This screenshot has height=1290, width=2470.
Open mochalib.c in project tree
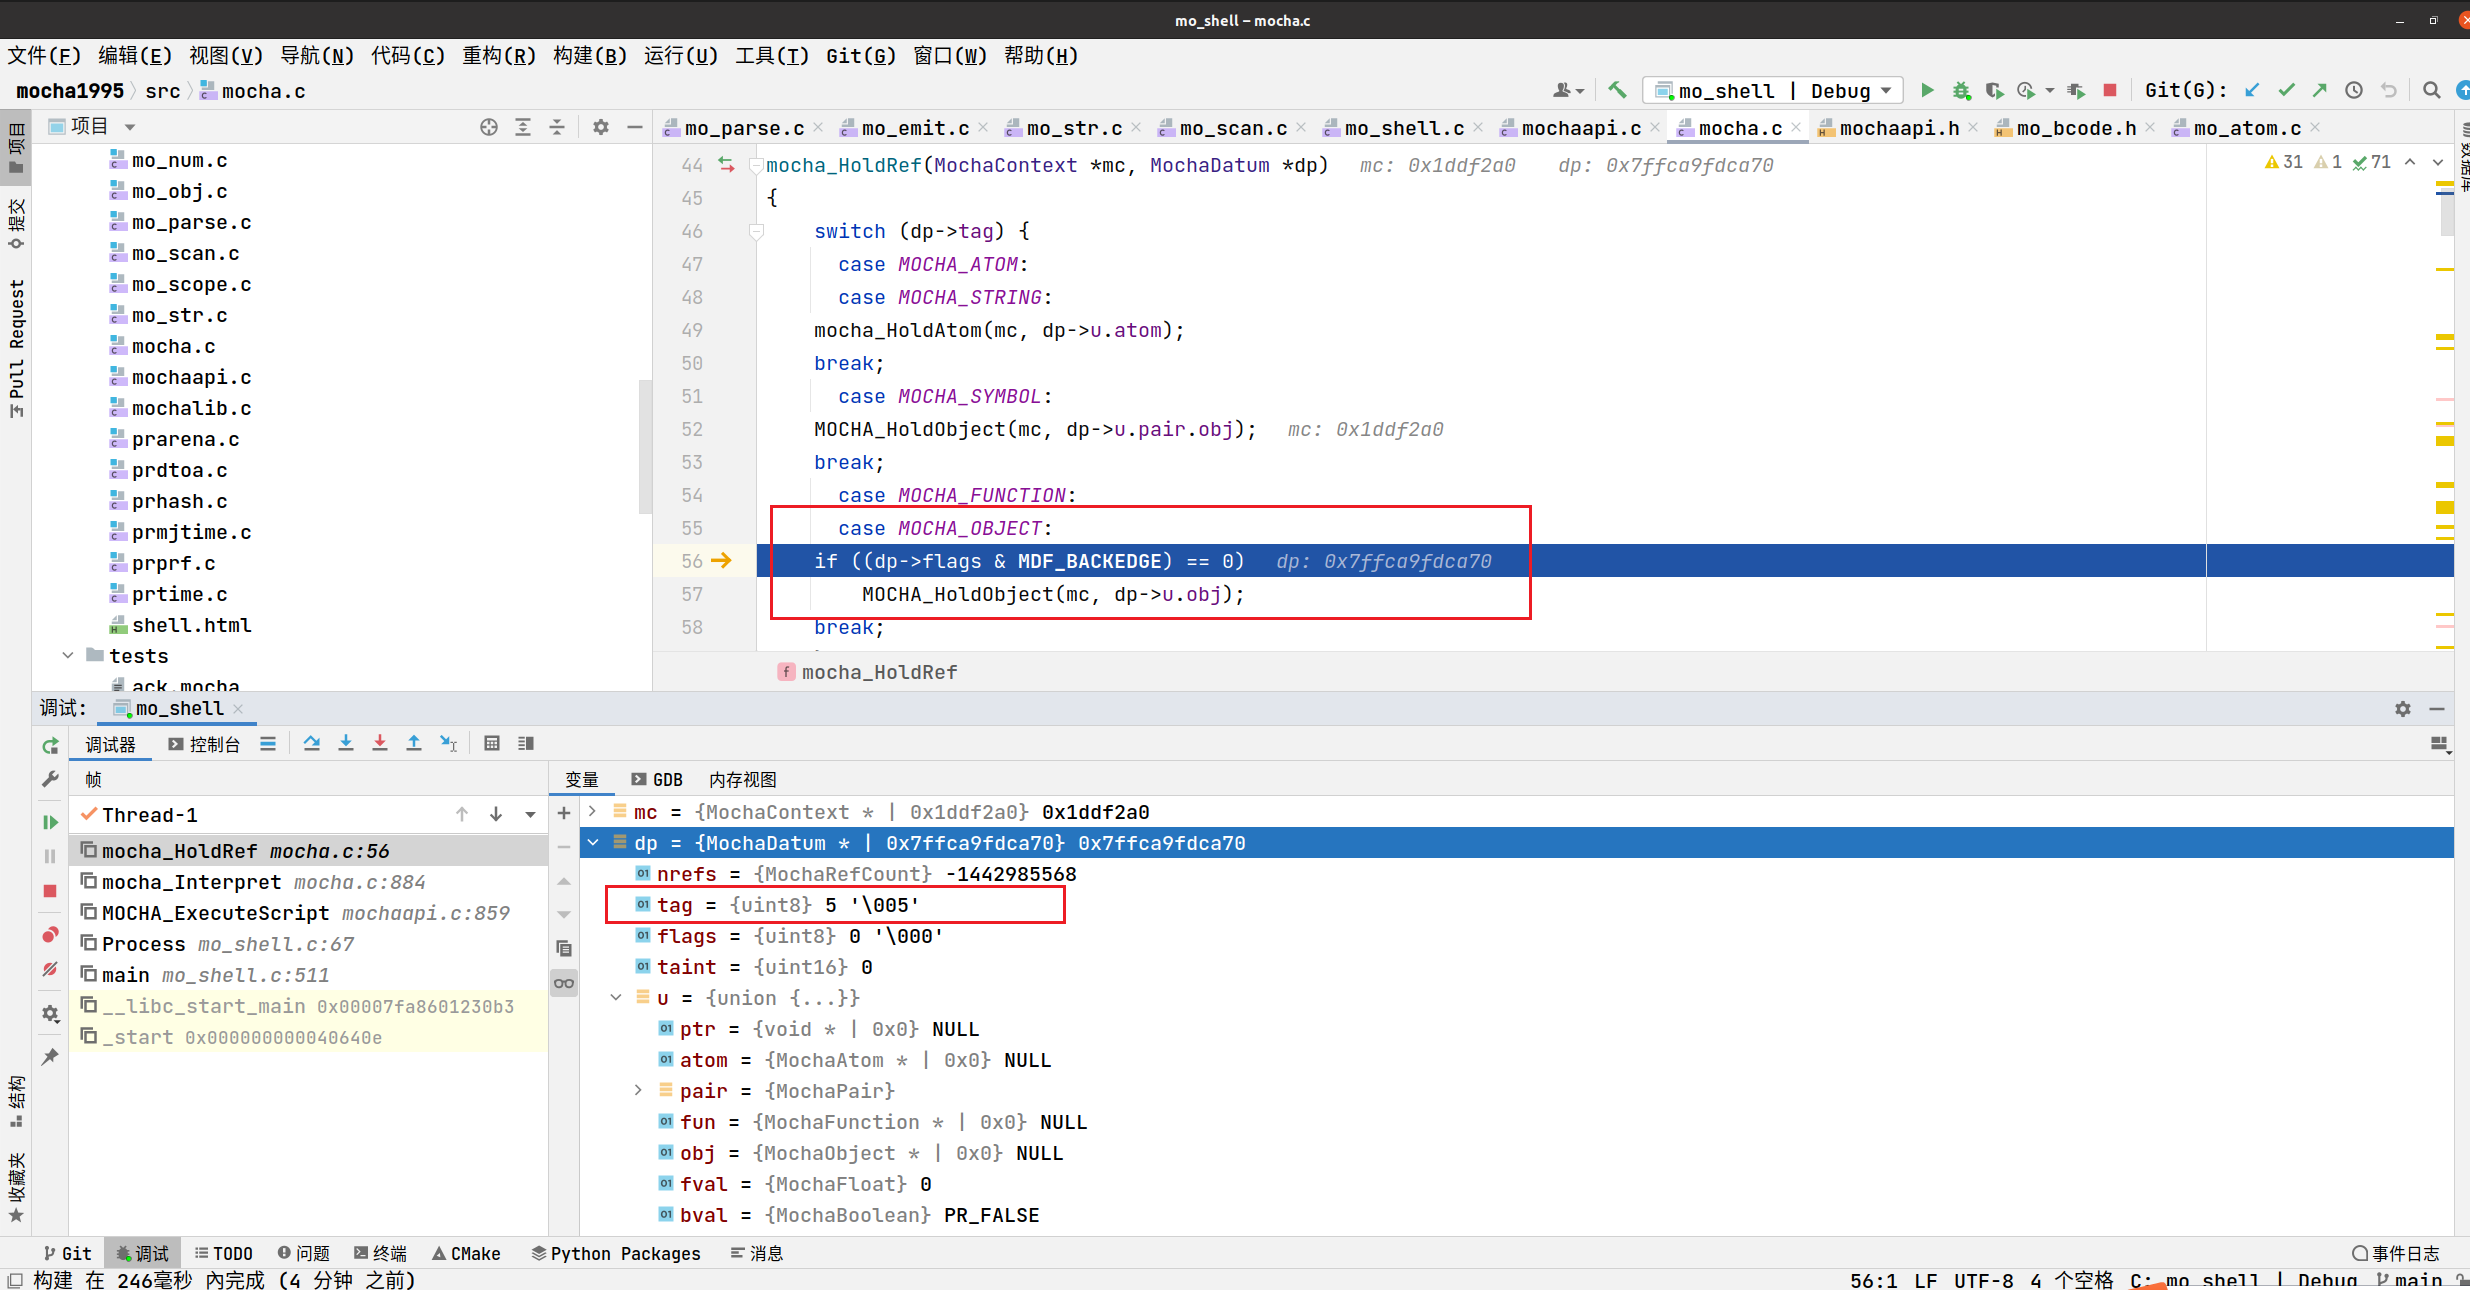(191, 408)
